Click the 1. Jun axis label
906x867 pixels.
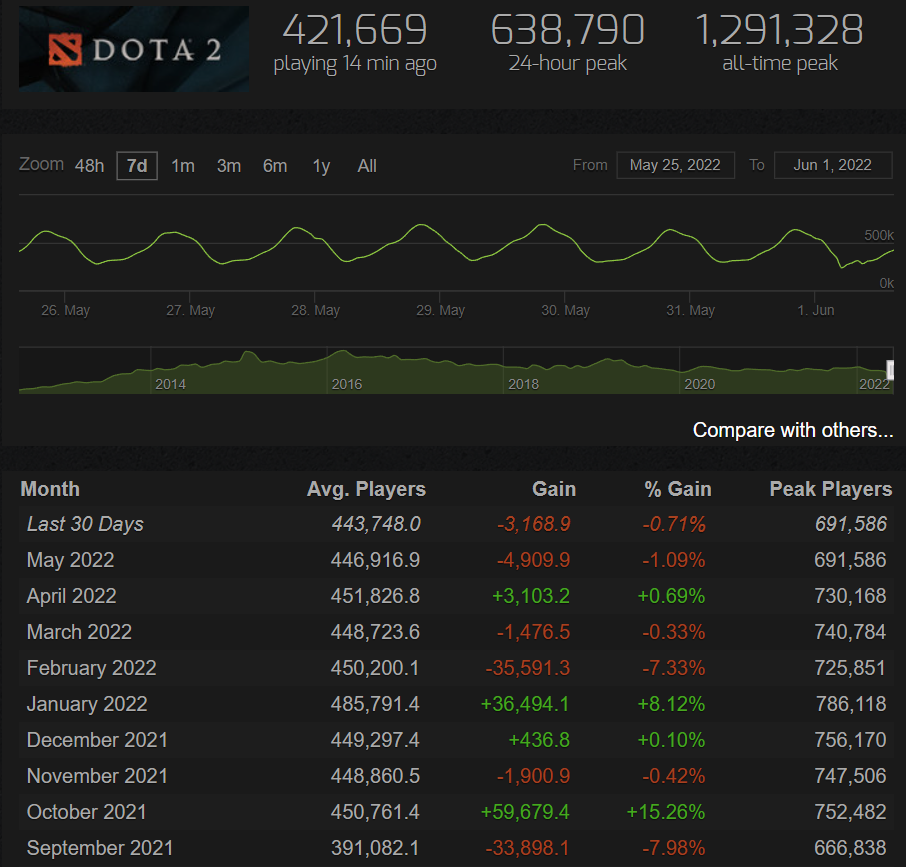[816, 310]
